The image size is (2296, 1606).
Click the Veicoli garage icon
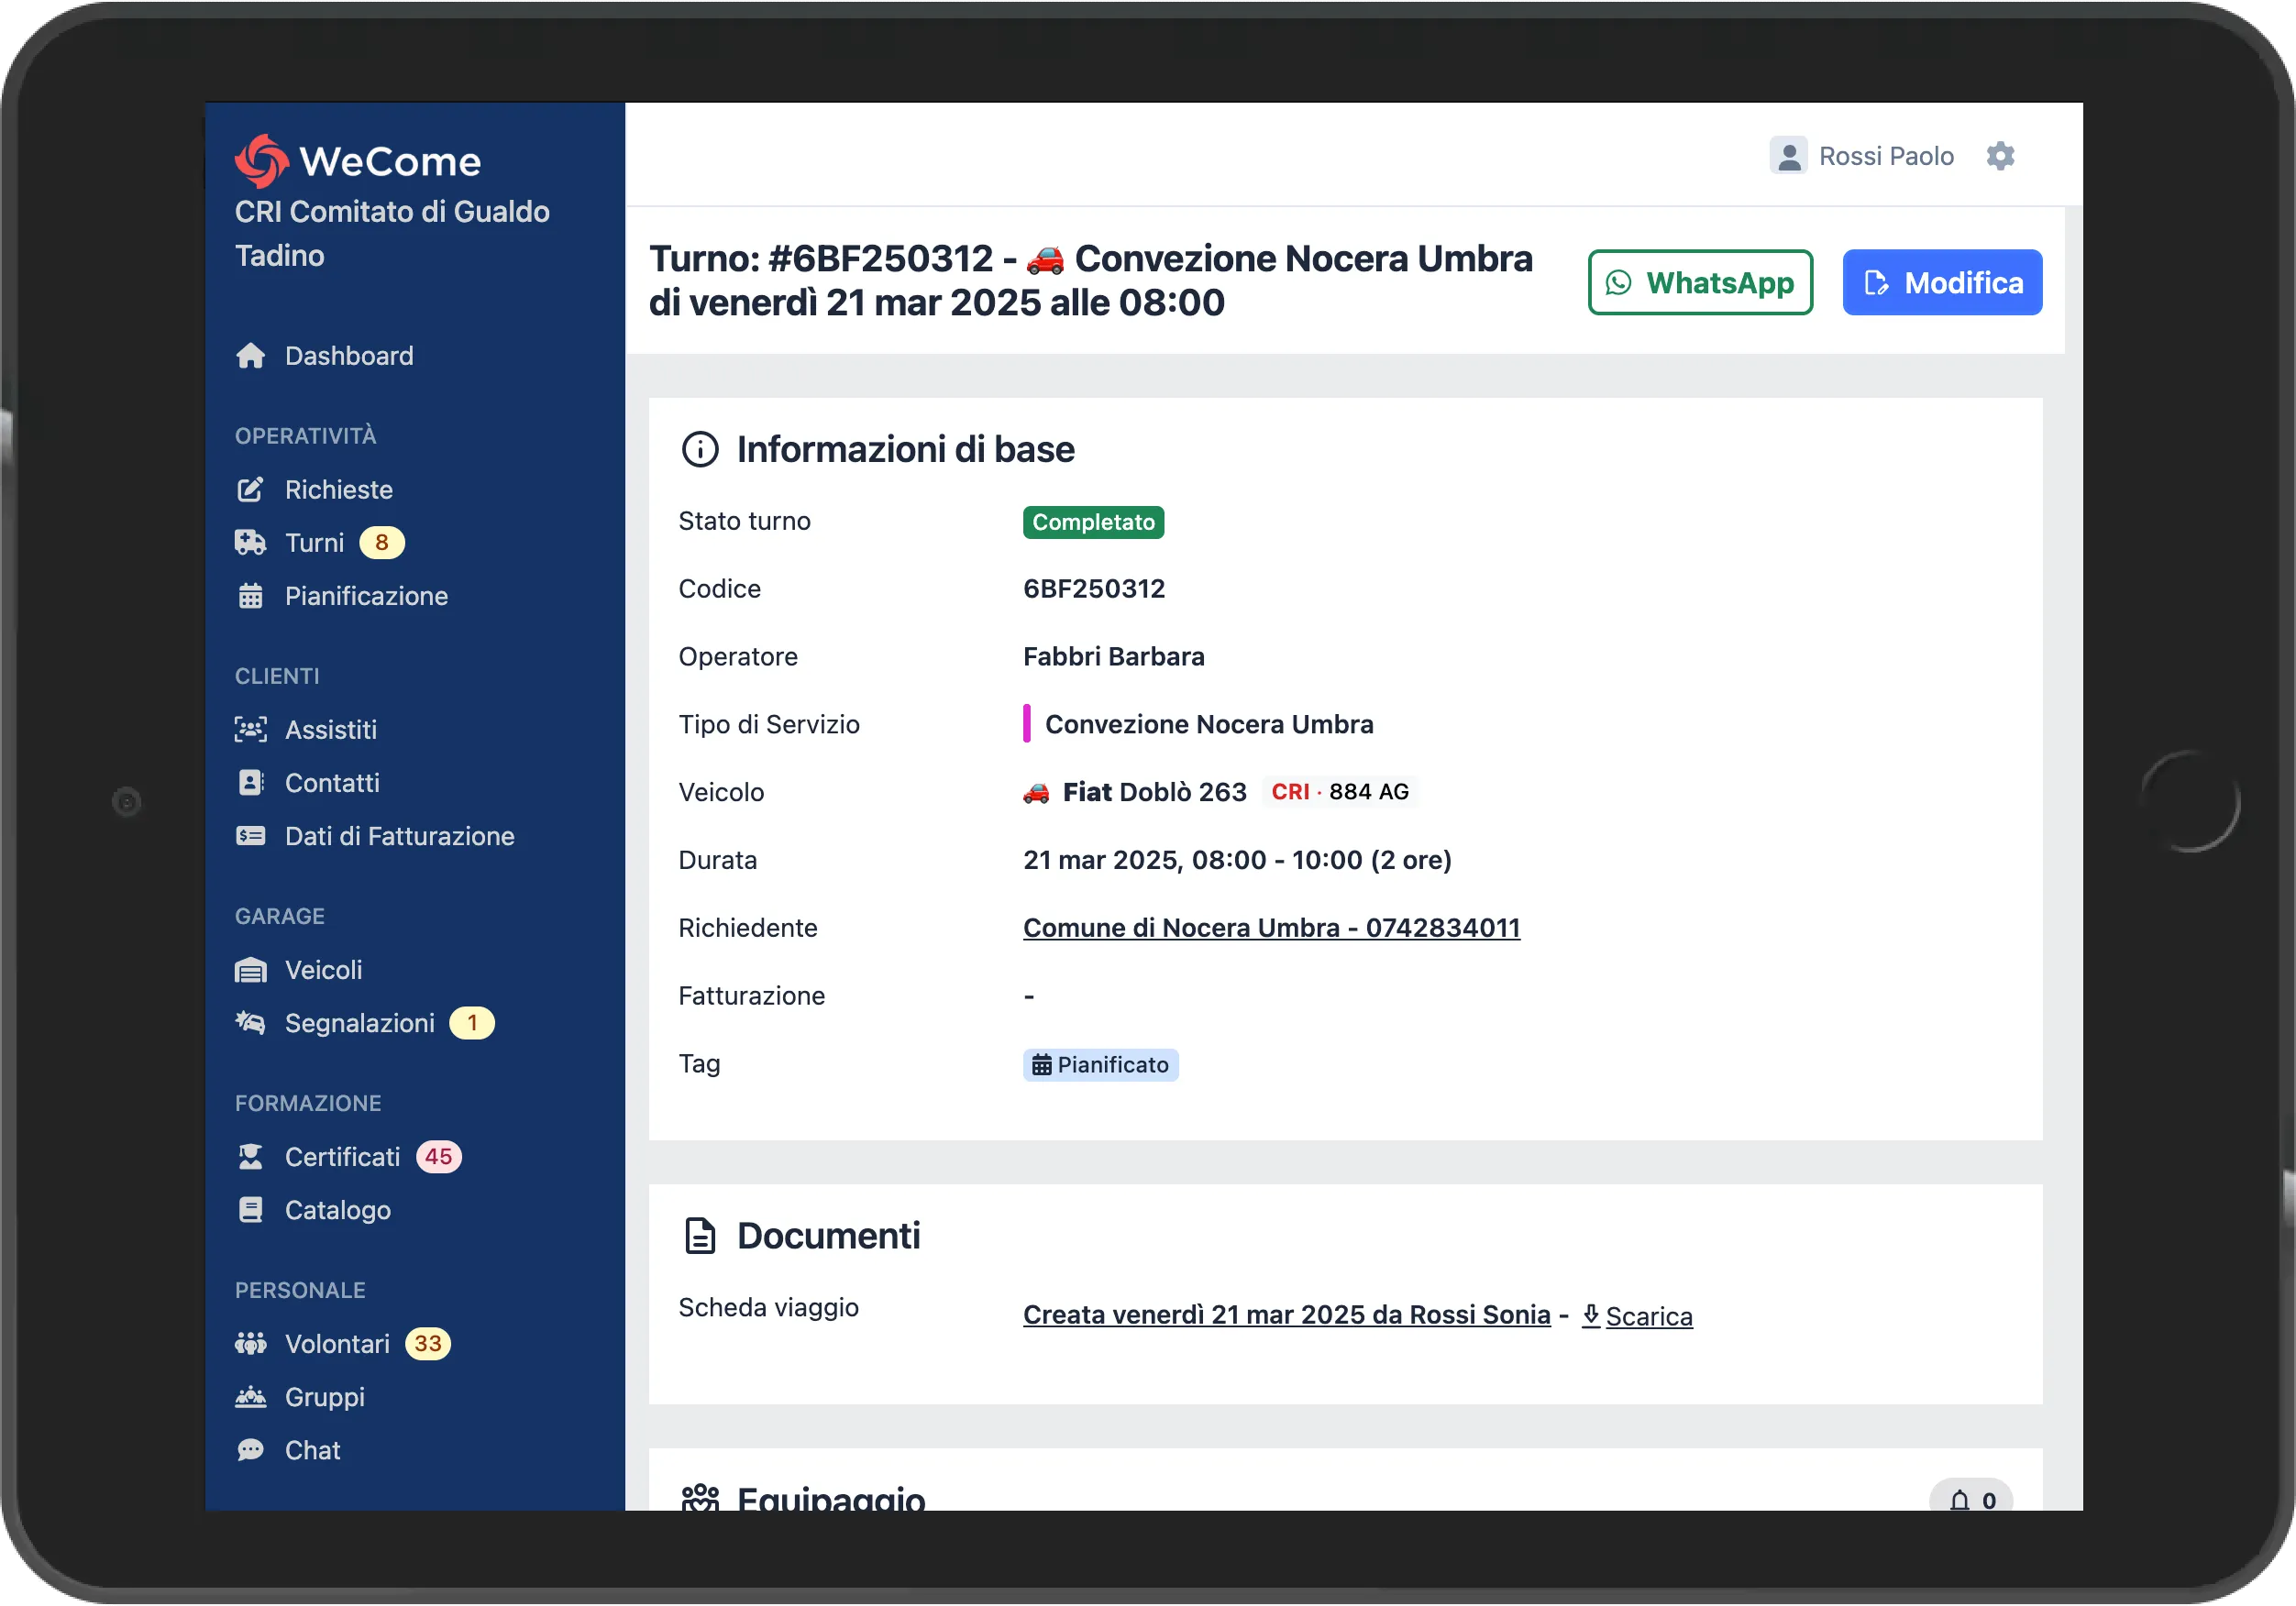(x=250, y=970)
